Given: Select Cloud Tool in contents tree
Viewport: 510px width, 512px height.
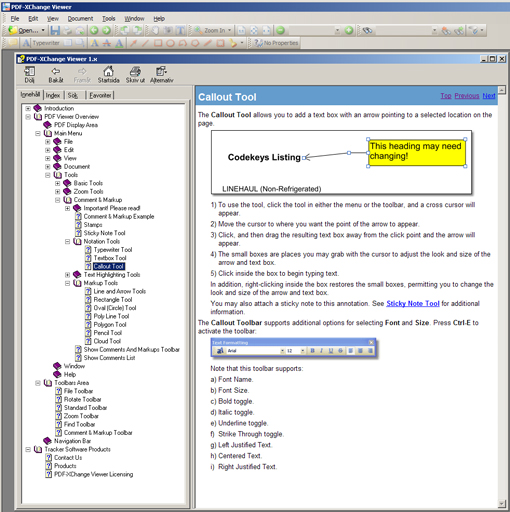Looking at the screenshot, I should 107,341.
